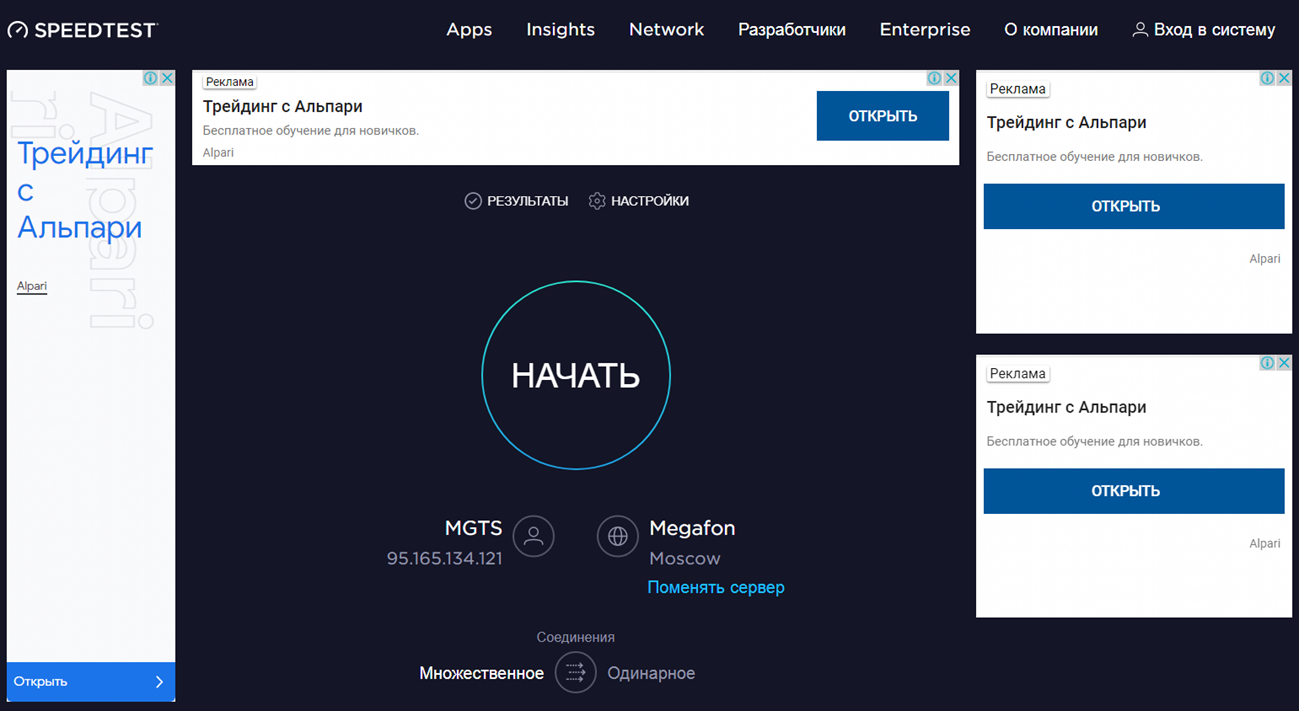Screen dimensions: 1299x711
Task: Click the Реклама label in the banner ad
Action: pos(230,82)
